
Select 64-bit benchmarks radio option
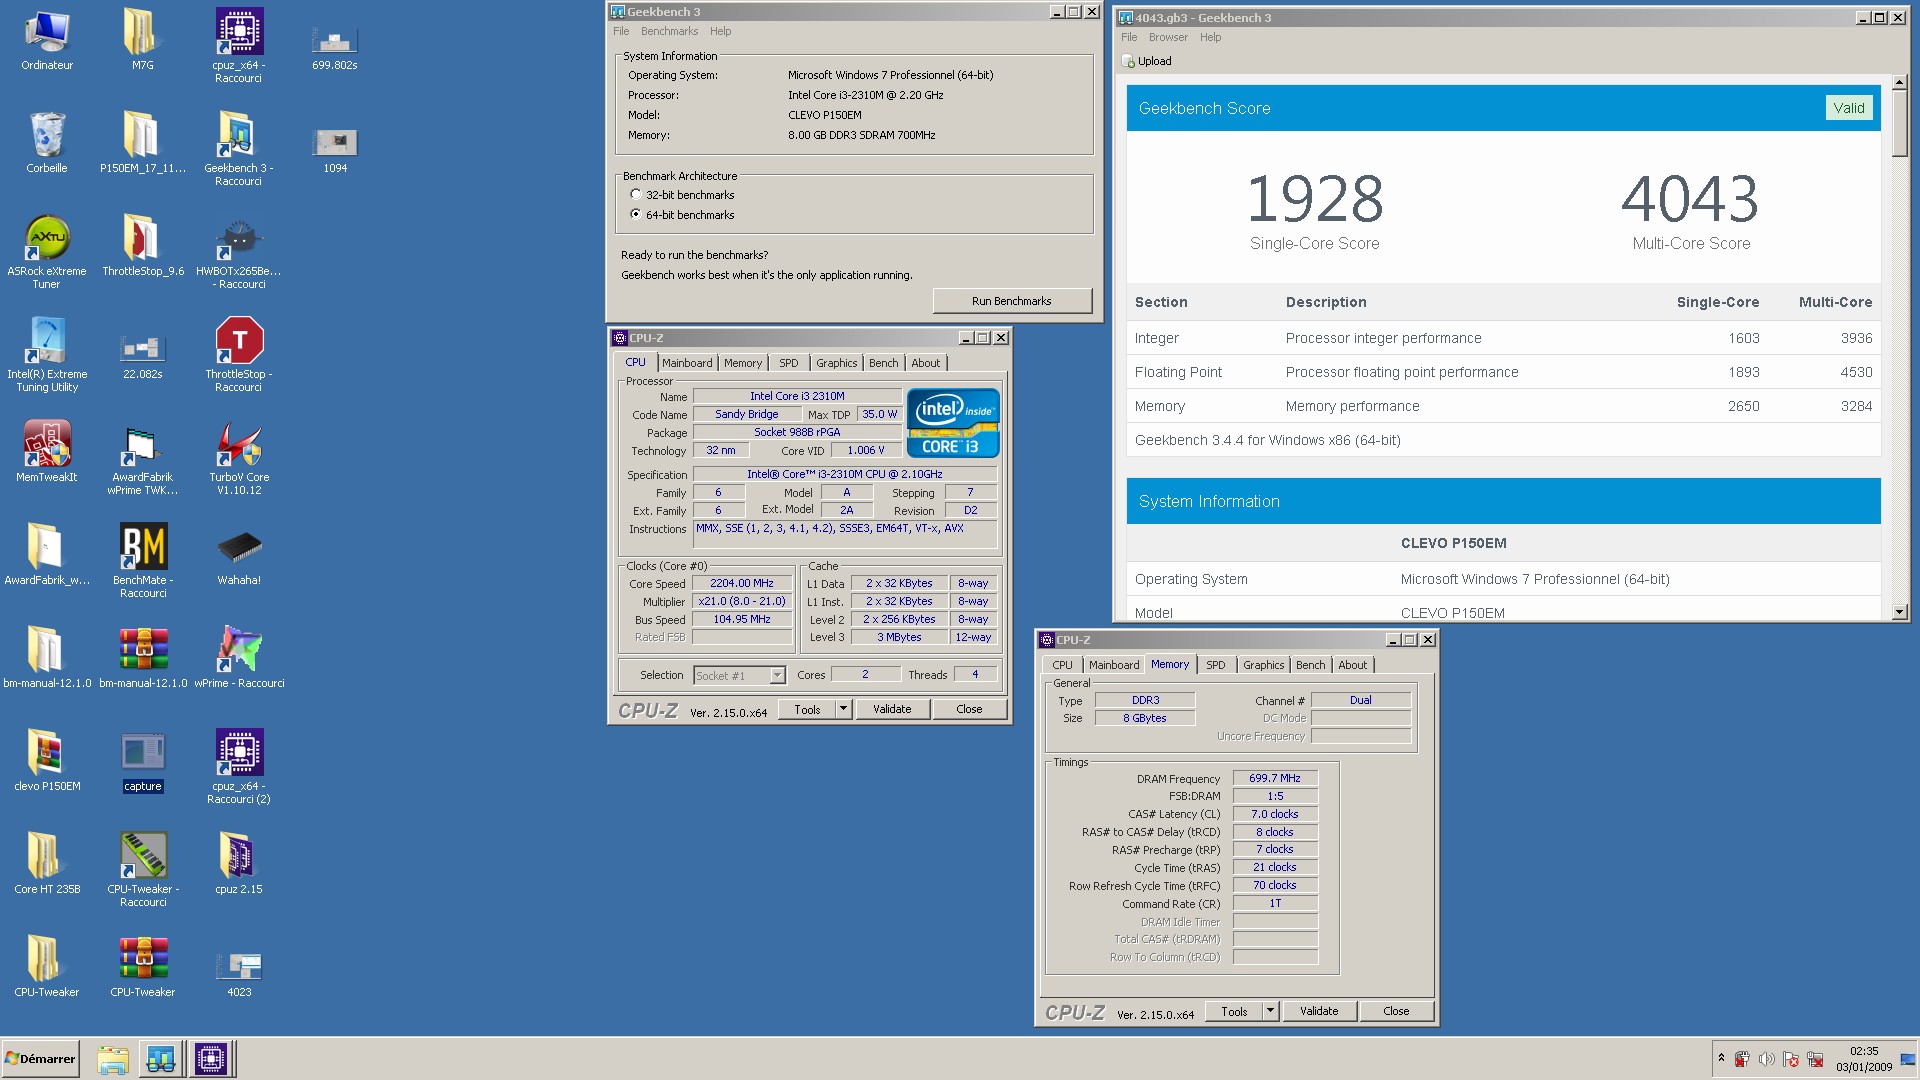pos(636,214)
